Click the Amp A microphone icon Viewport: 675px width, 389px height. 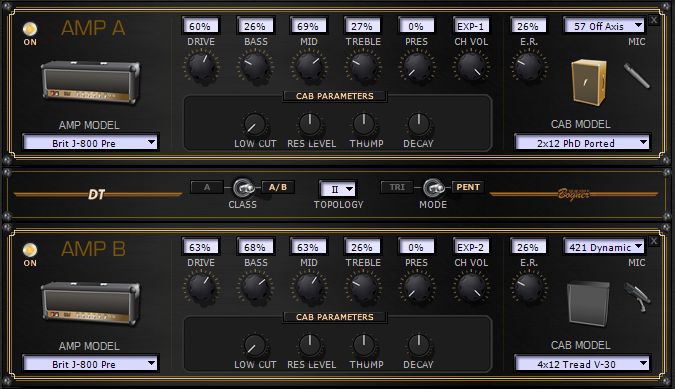click(636, 76)
